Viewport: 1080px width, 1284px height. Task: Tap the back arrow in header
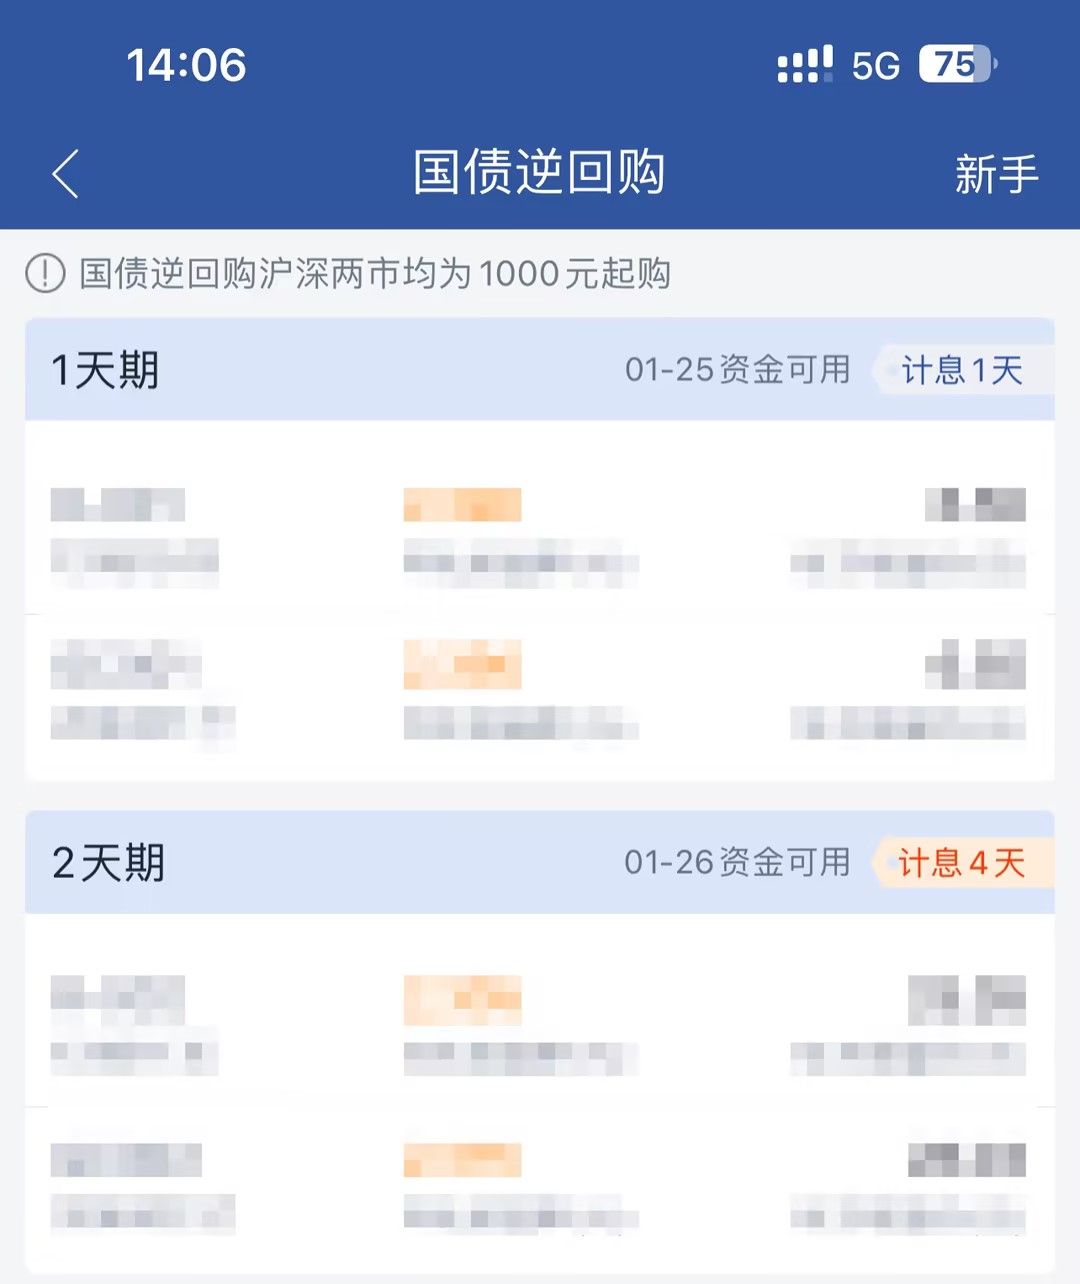click(65, 174)
